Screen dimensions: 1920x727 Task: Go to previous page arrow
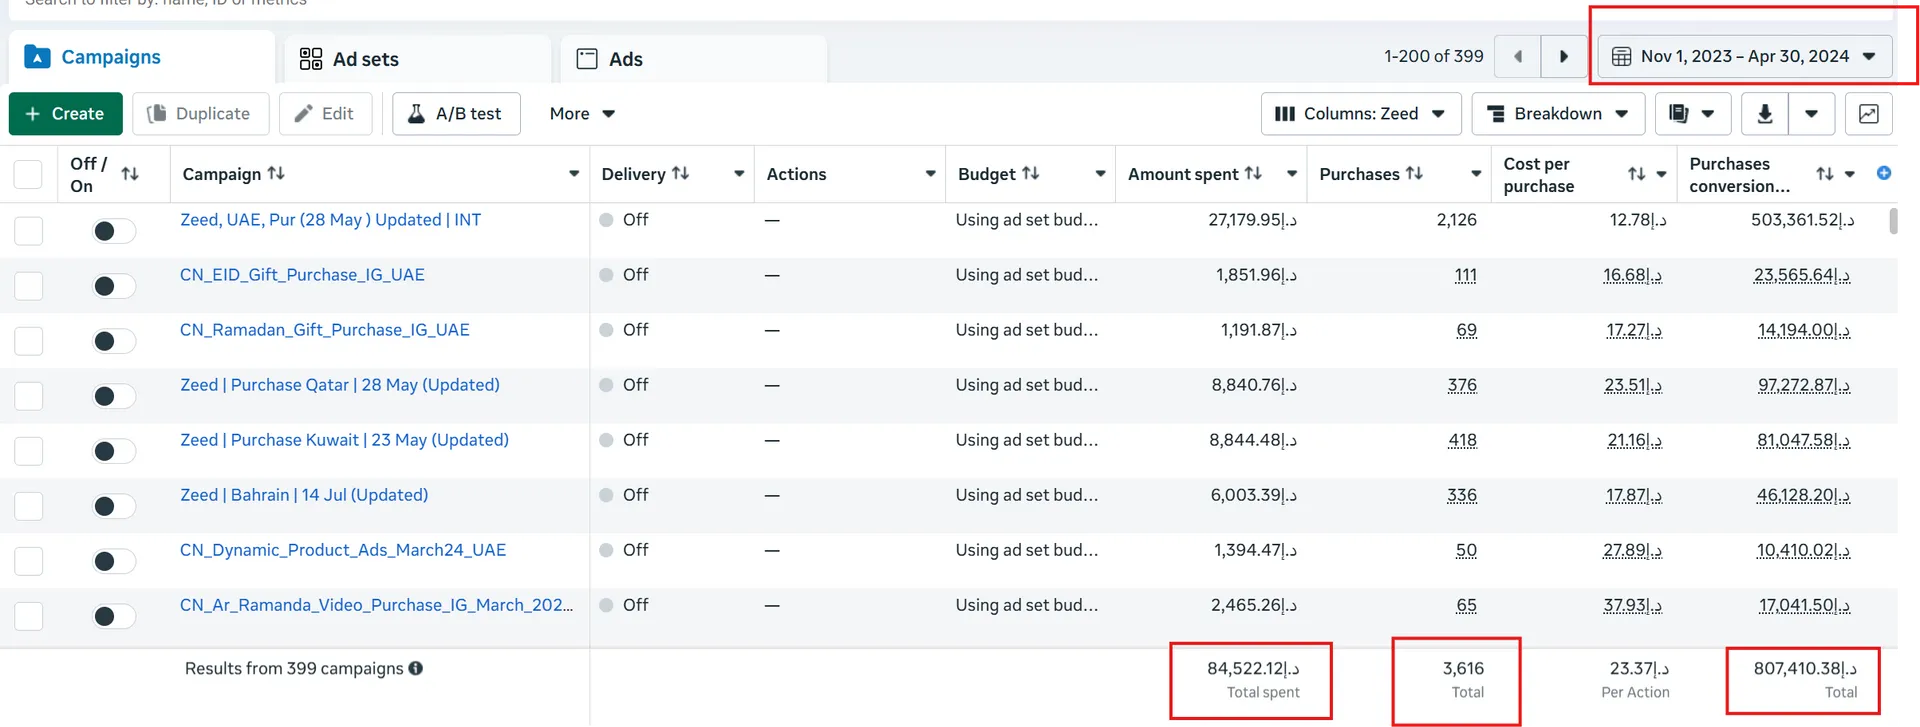click(x=1518, y=56)
